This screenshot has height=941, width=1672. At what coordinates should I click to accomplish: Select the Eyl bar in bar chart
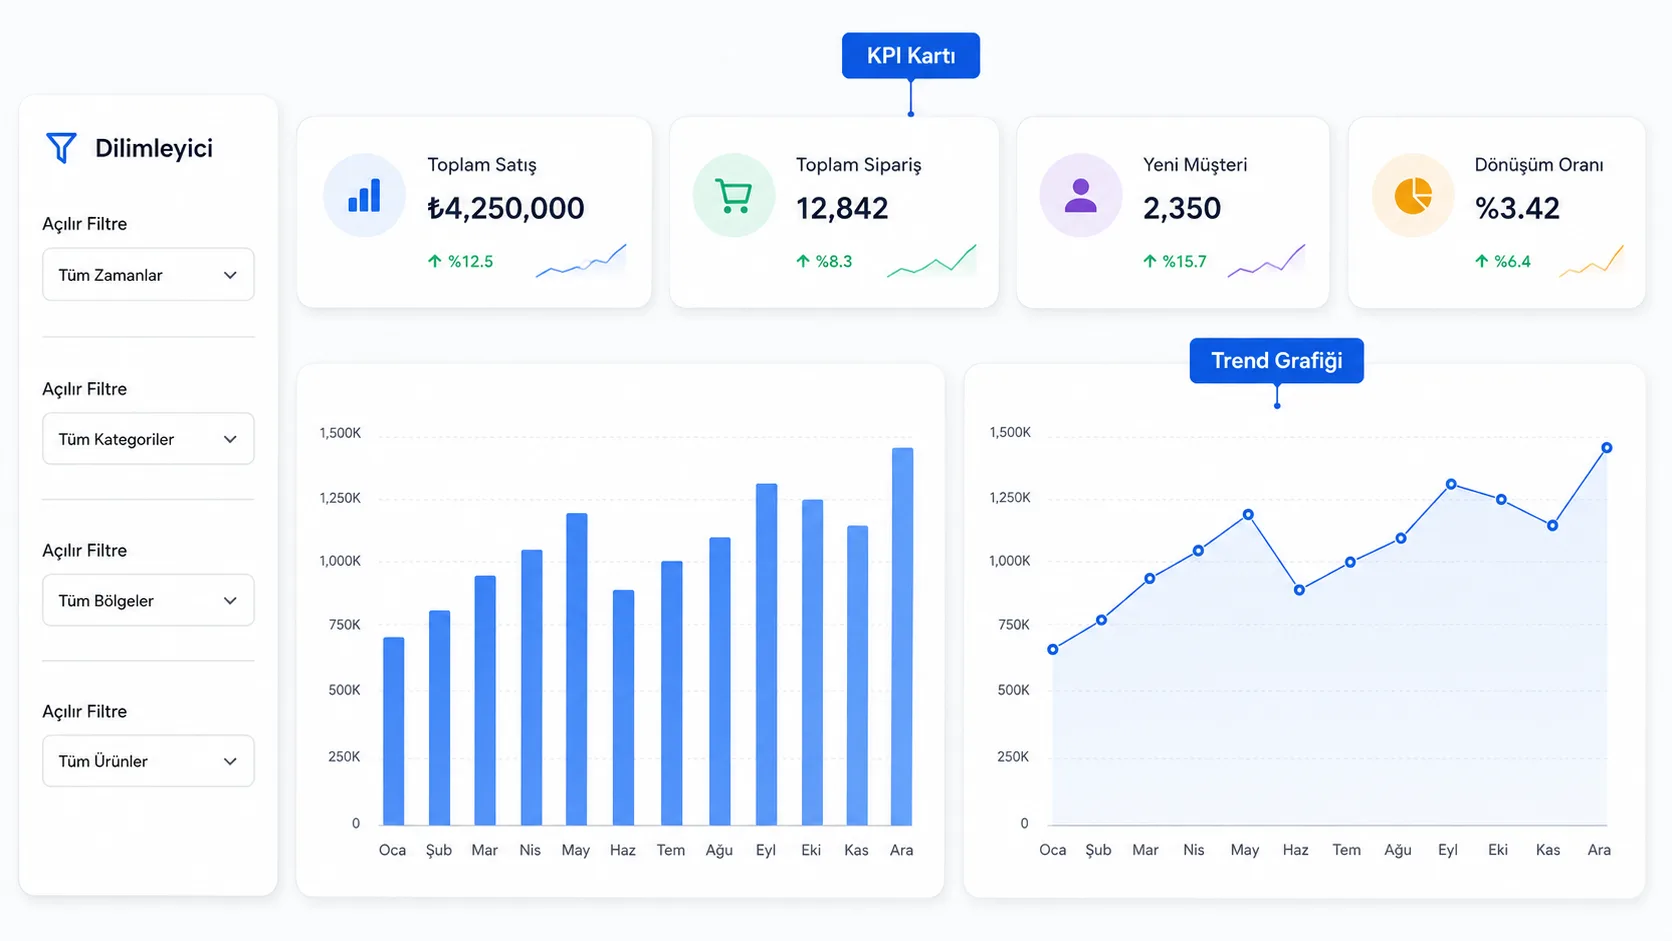(x=766, y=654)
